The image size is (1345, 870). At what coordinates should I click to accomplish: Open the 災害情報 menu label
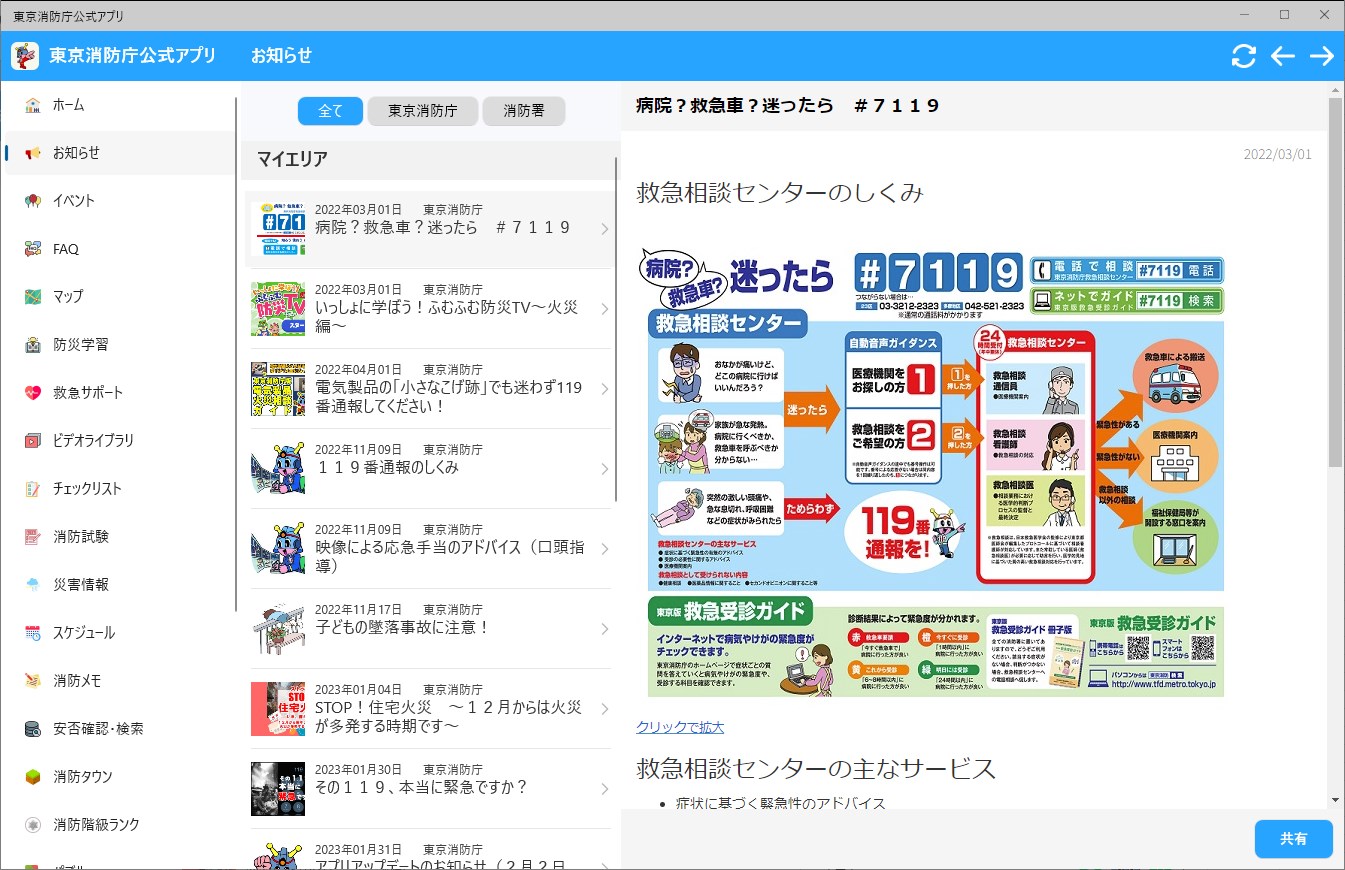pyautogui.click(x=81, y=585)
